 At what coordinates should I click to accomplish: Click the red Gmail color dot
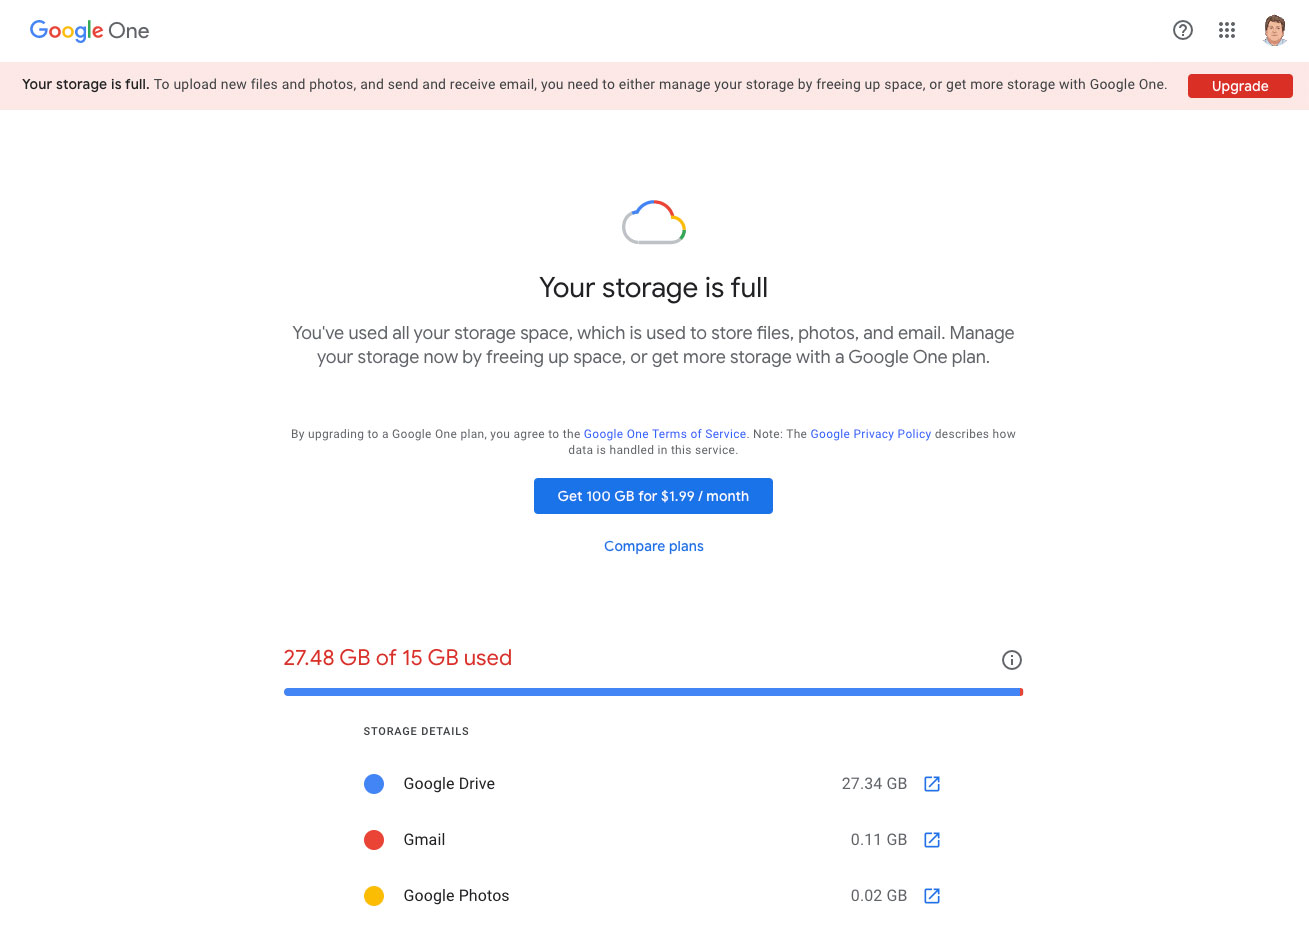click(x=374, y=840)
